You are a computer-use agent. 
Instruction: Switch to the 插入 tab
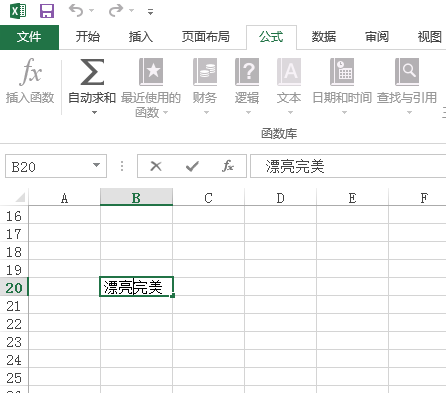(141, 37)
